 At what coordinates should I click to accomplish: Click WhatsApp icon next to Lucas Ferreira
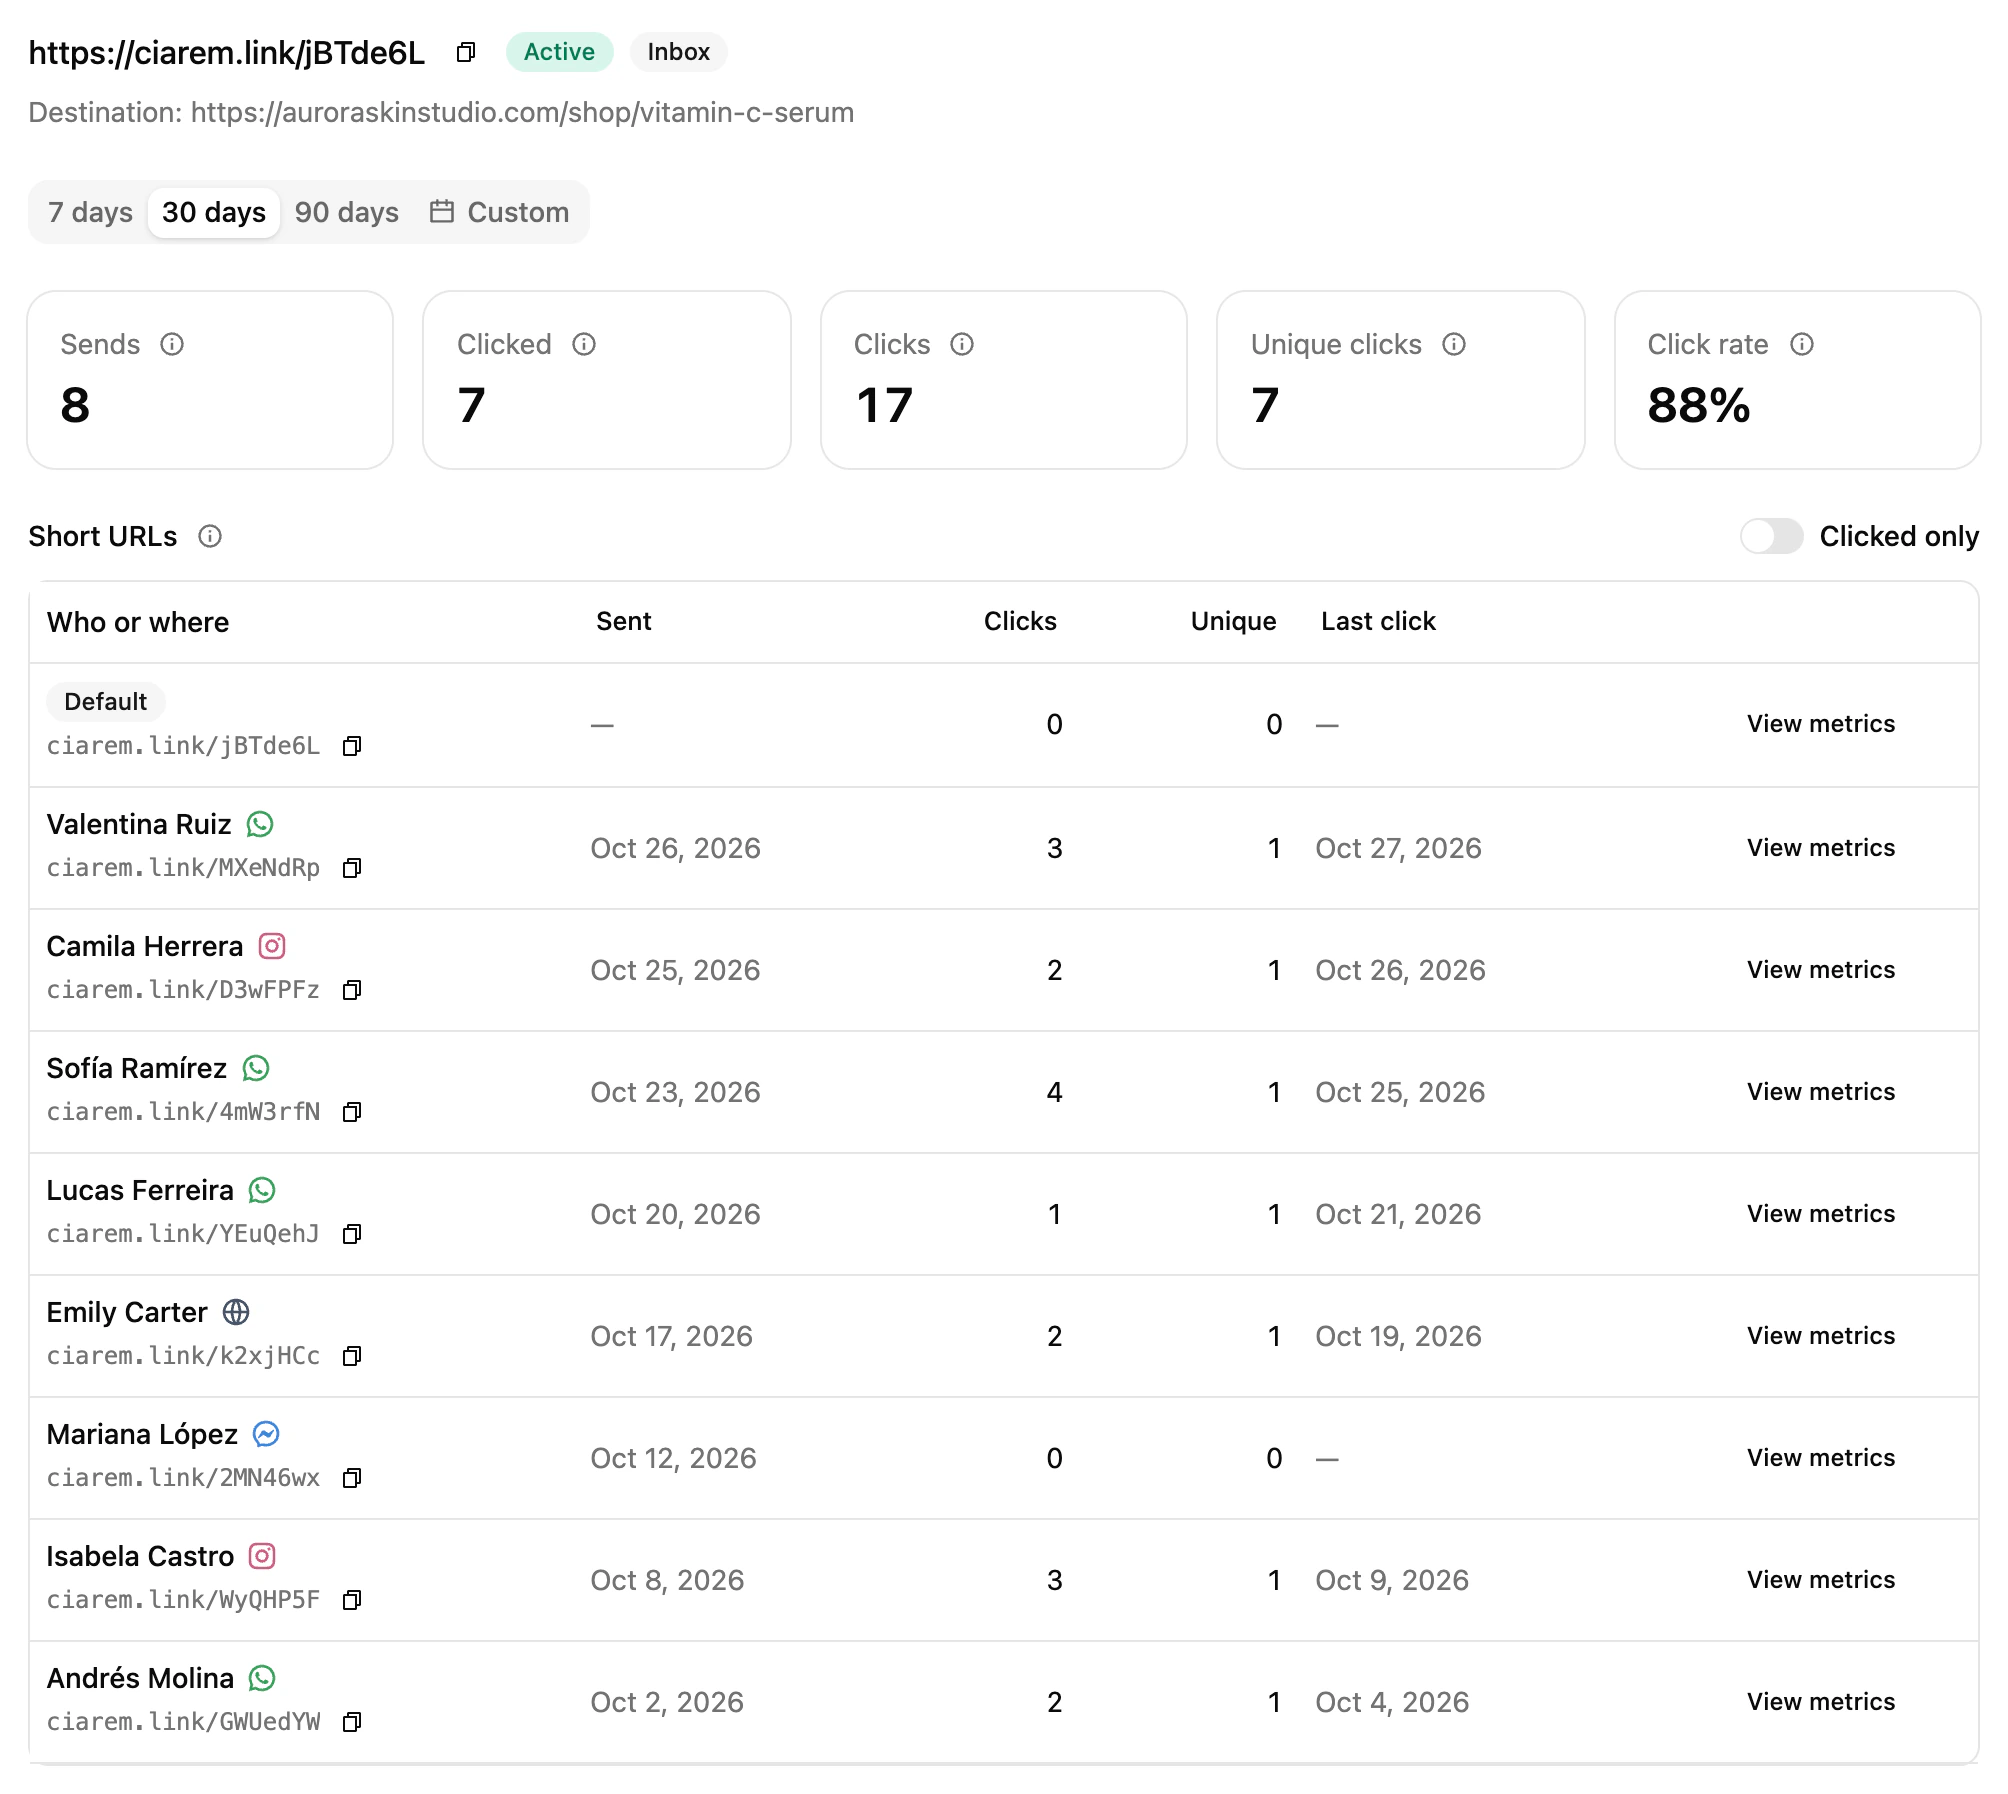[x=262, y=1190]
